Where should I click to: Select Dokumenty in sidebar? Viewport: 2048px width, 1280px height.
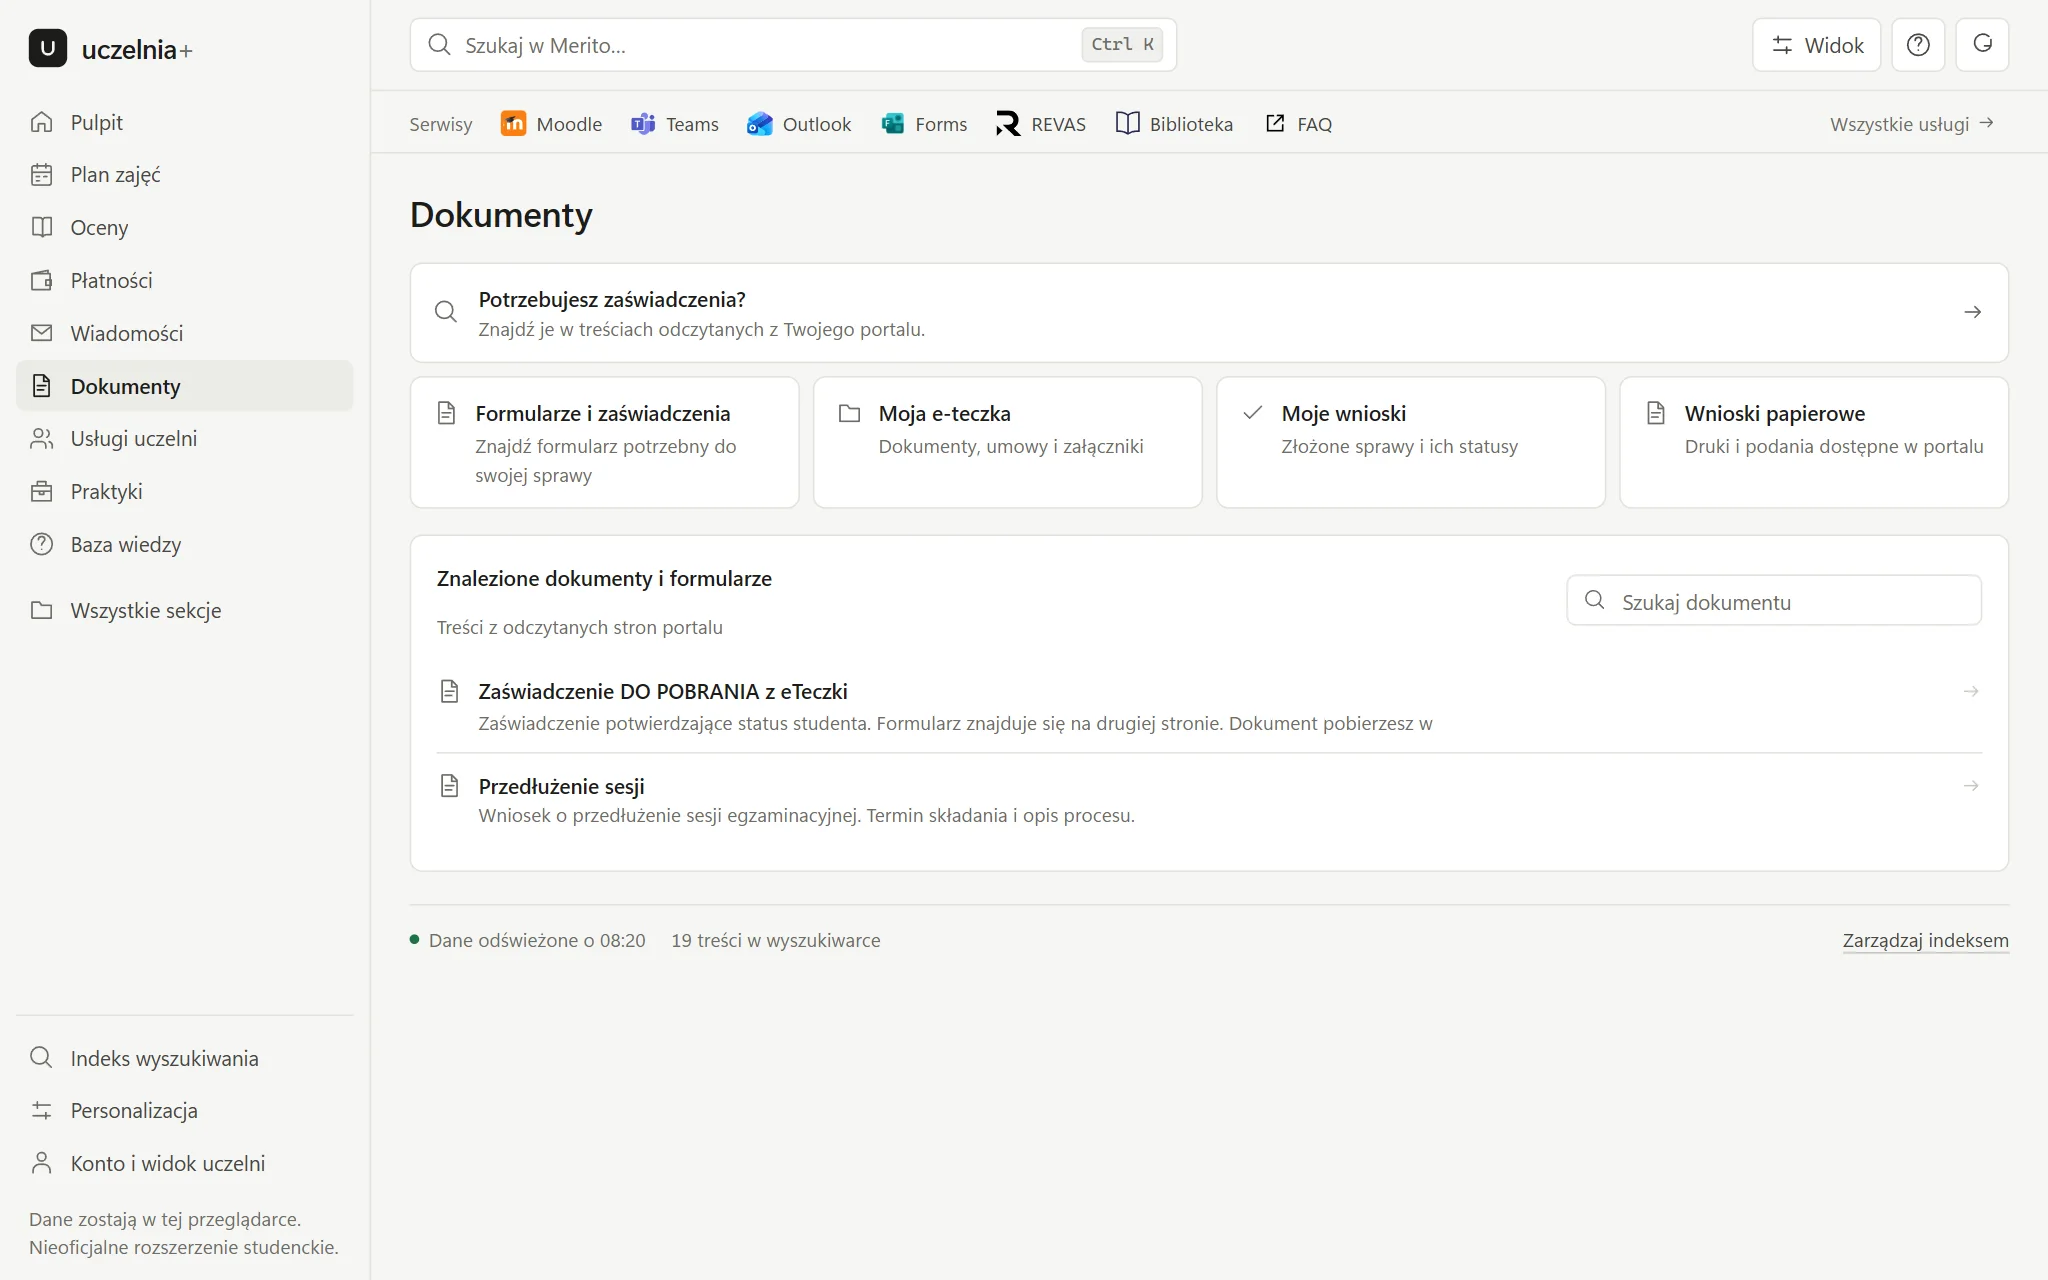185,386
